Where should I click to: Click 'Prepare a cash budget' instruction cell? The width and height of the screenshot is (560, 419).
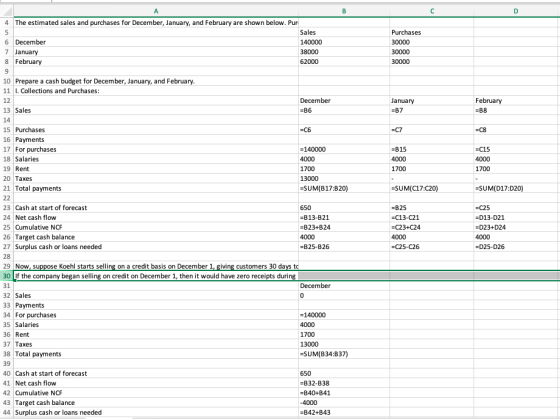156,81
